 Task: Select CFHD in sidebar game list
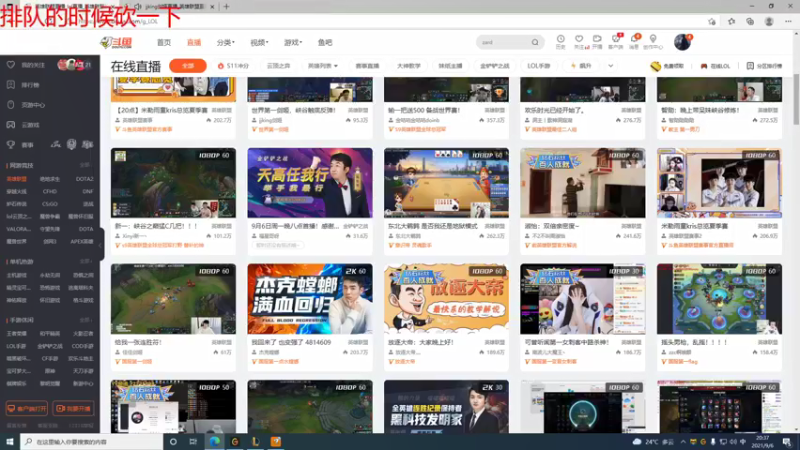[50, 191]
